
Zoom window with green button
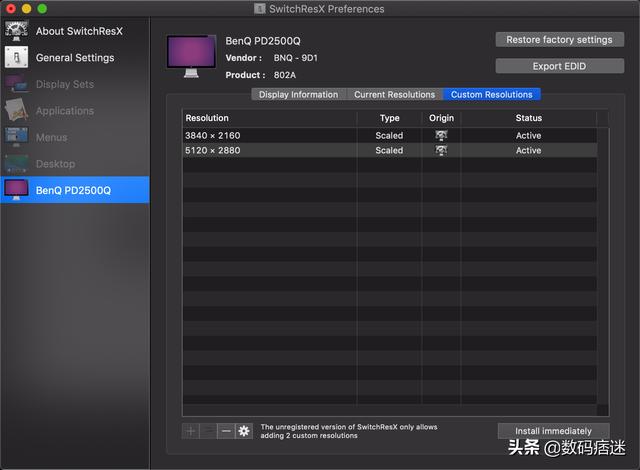coord(42,9)
